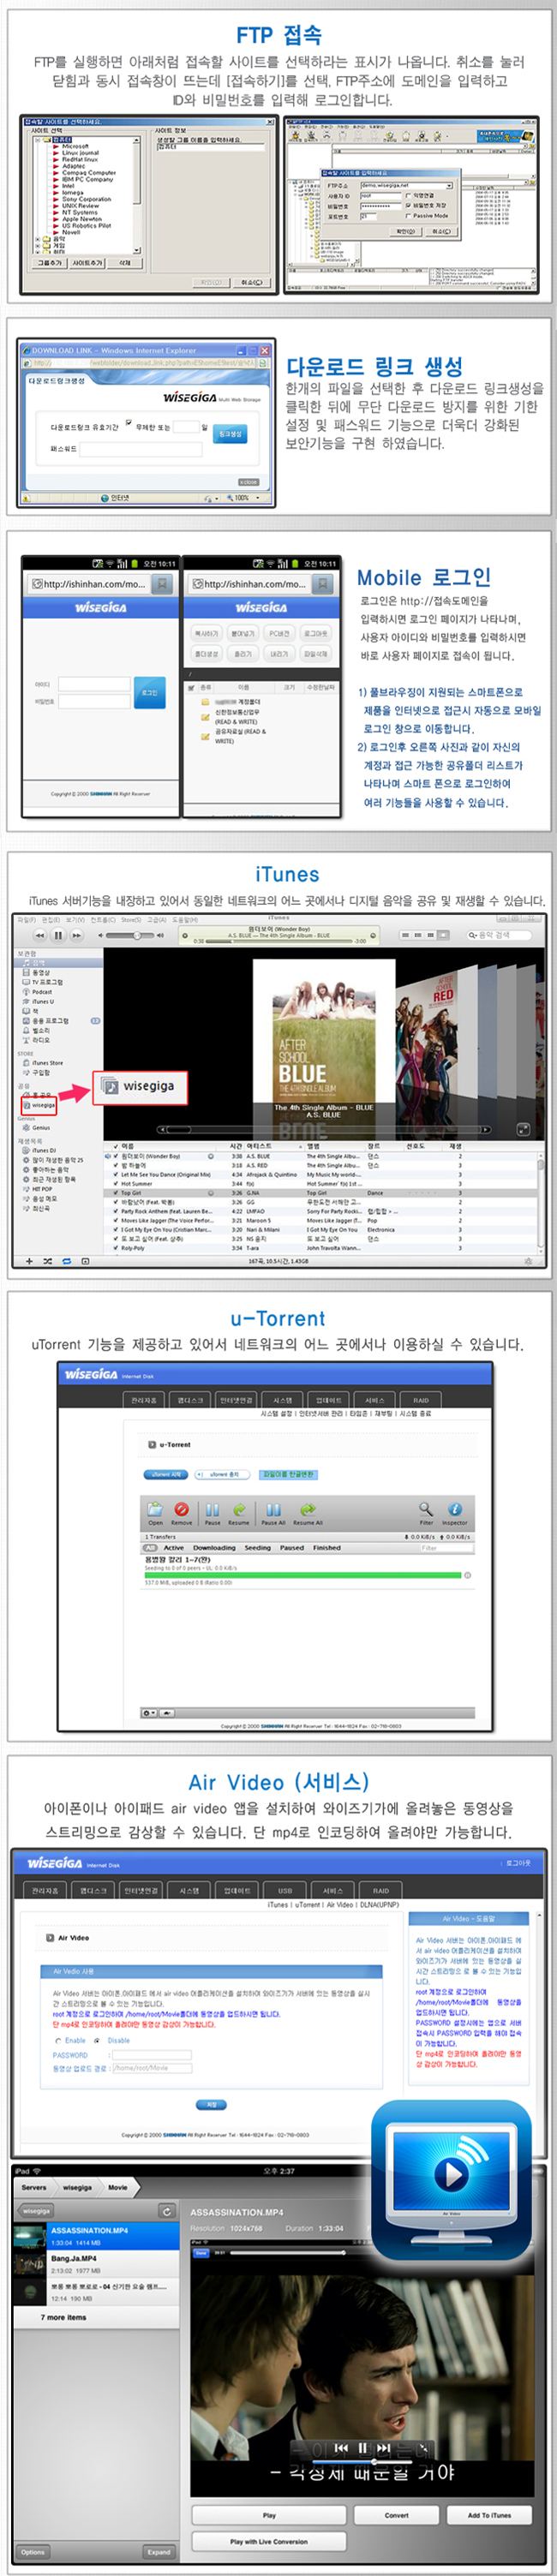
Task: Switch to the Downloading filter tab in uTorrent
Action: point(214,1548)
